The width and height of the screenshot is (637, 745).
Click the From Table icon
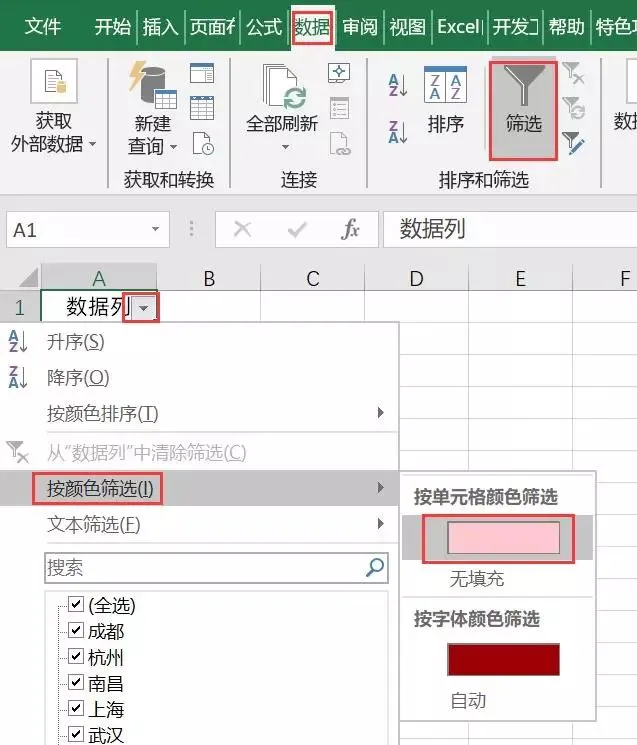point(202,108)
